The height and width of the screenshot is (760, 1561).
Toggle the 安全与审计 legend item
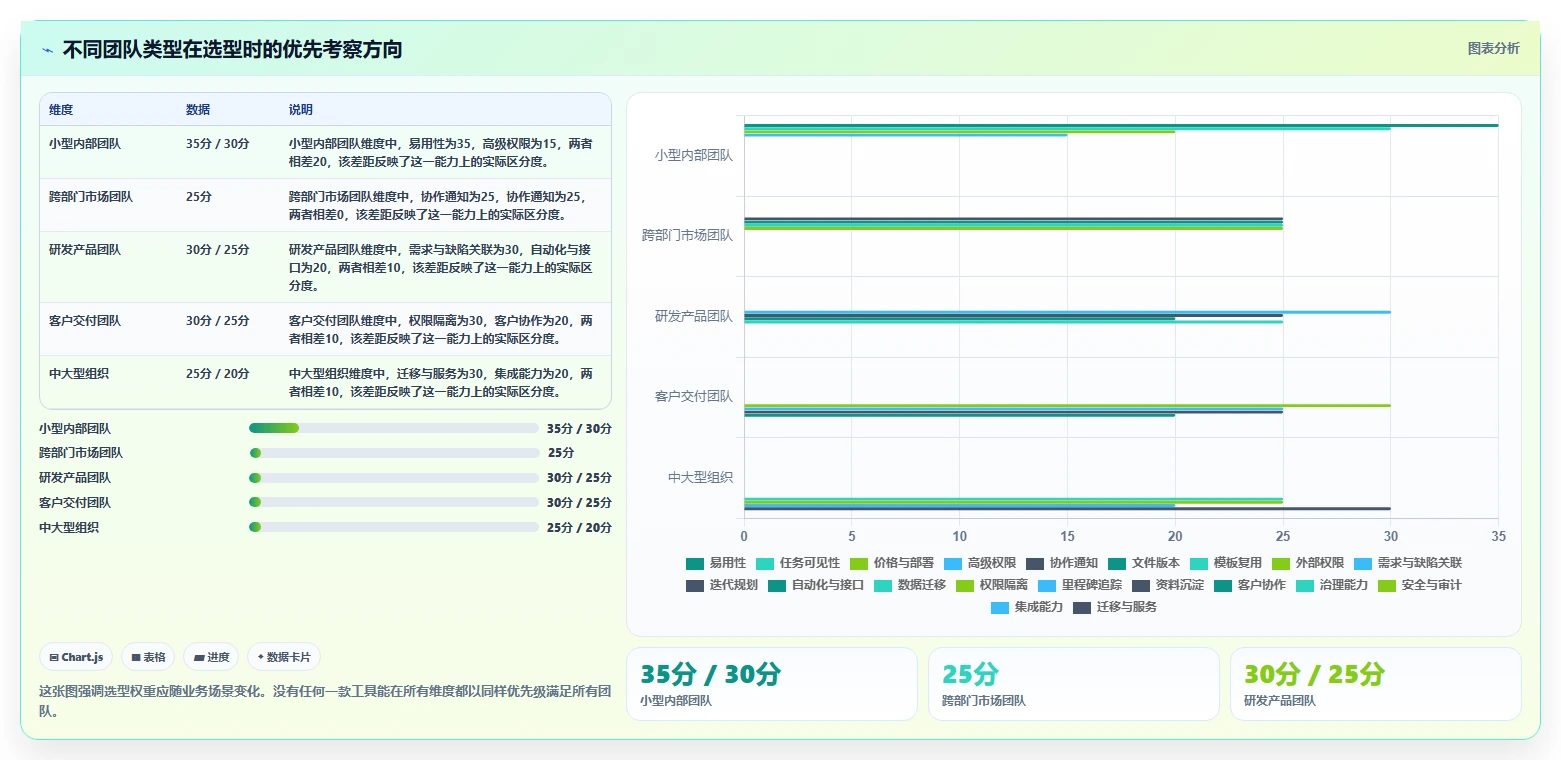pyautogui.click(x=1420, y=585)
